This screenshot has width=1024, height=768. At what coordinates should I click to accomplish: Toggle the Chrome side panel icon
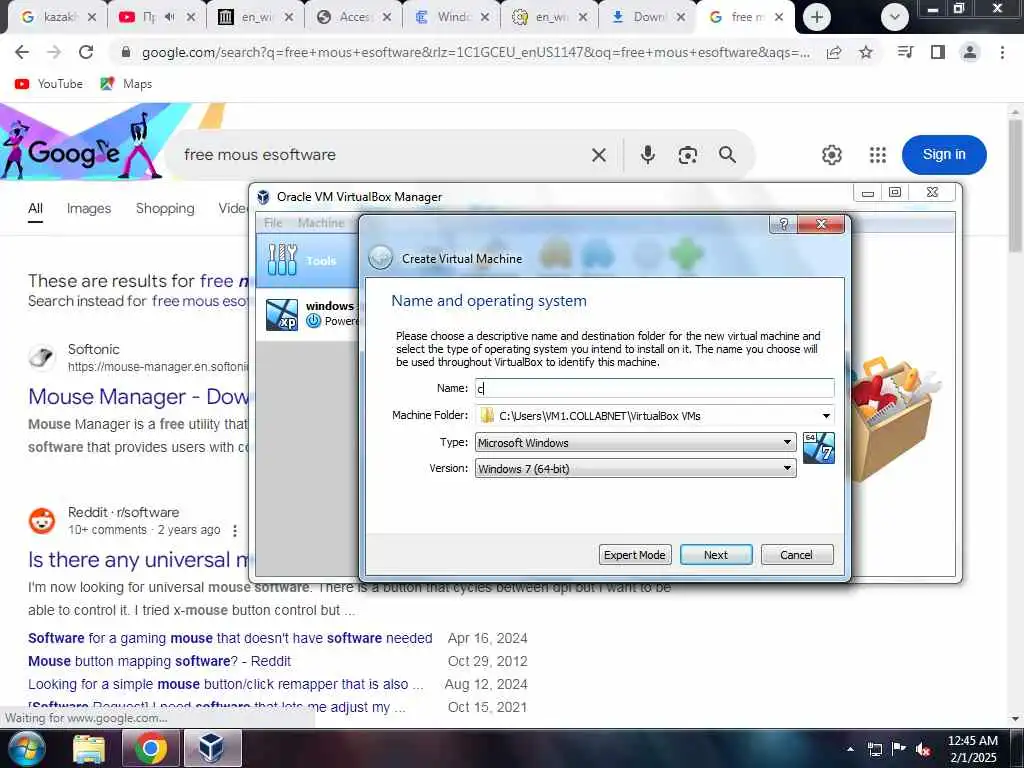(x=938, y=52)
